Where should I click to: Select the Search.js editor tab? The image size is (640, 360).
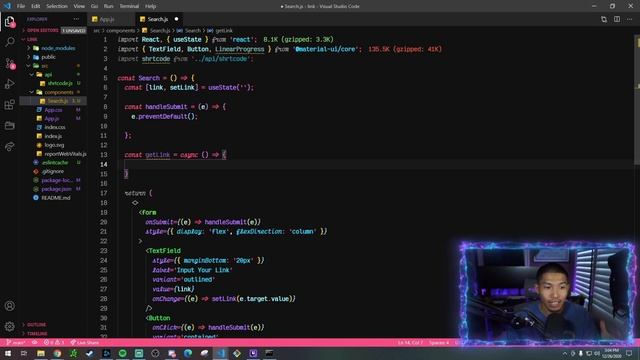point(158,19)
